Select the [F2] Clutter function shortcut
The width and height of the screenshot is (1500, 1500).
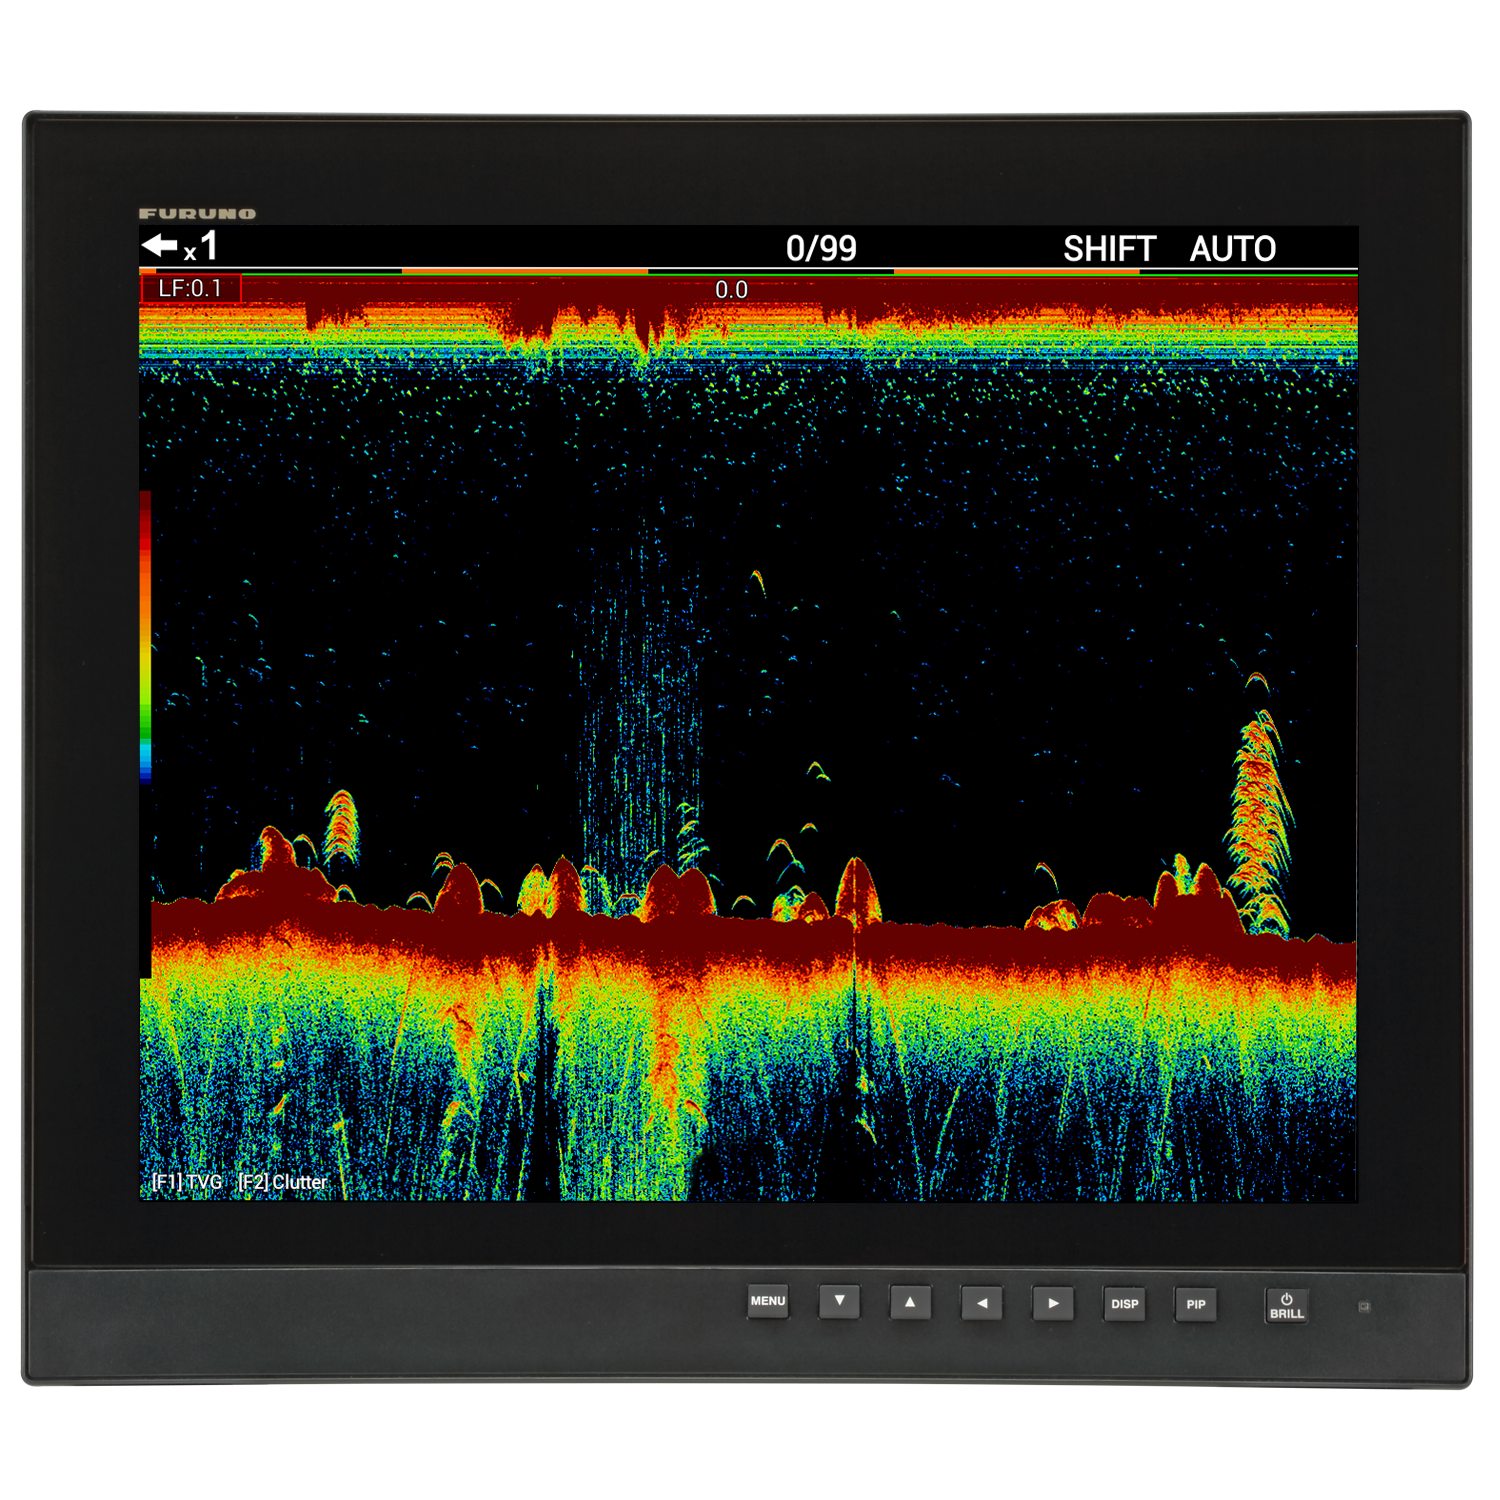(x=283, y=1182)
